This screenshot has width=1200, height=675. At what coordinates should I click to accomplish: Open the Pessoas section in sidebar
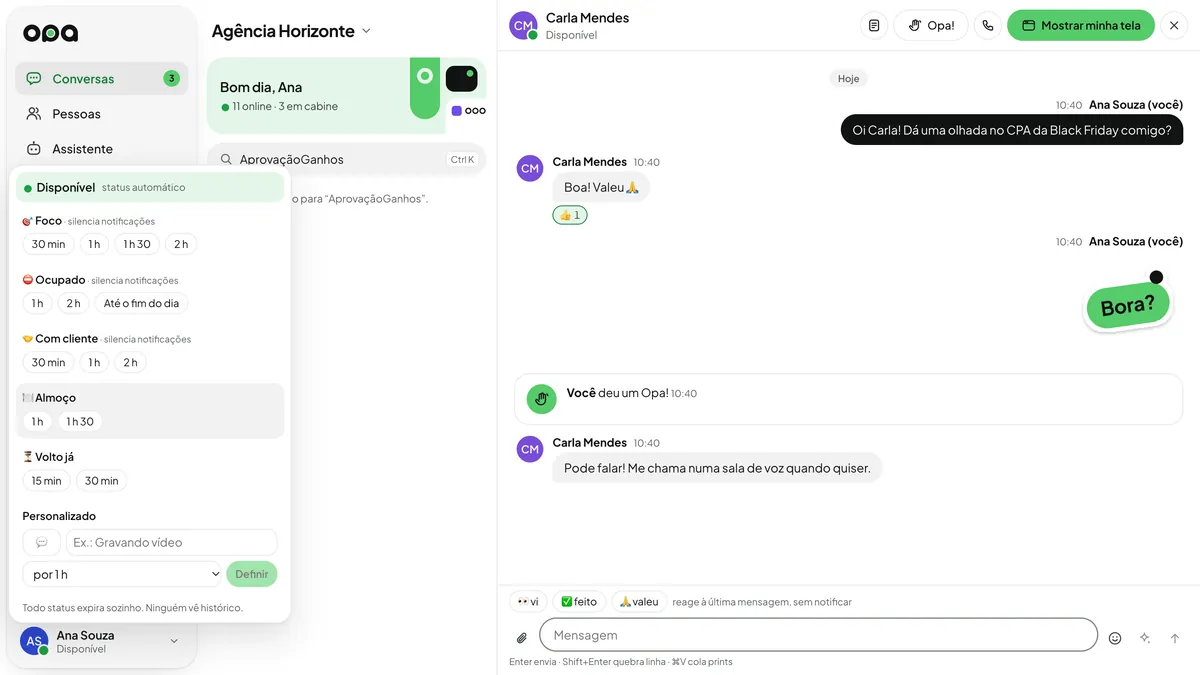tap(101, 114)
